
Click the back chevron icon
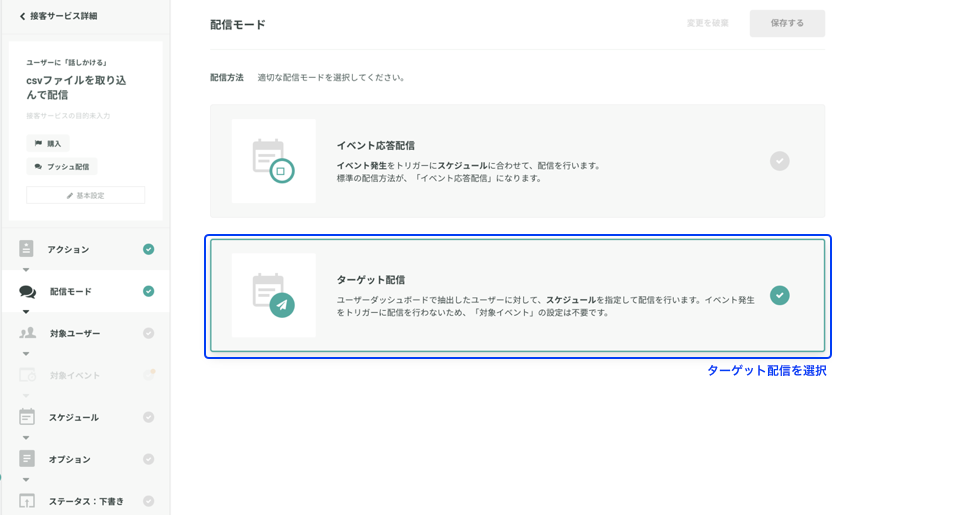(x=22, y=16)
